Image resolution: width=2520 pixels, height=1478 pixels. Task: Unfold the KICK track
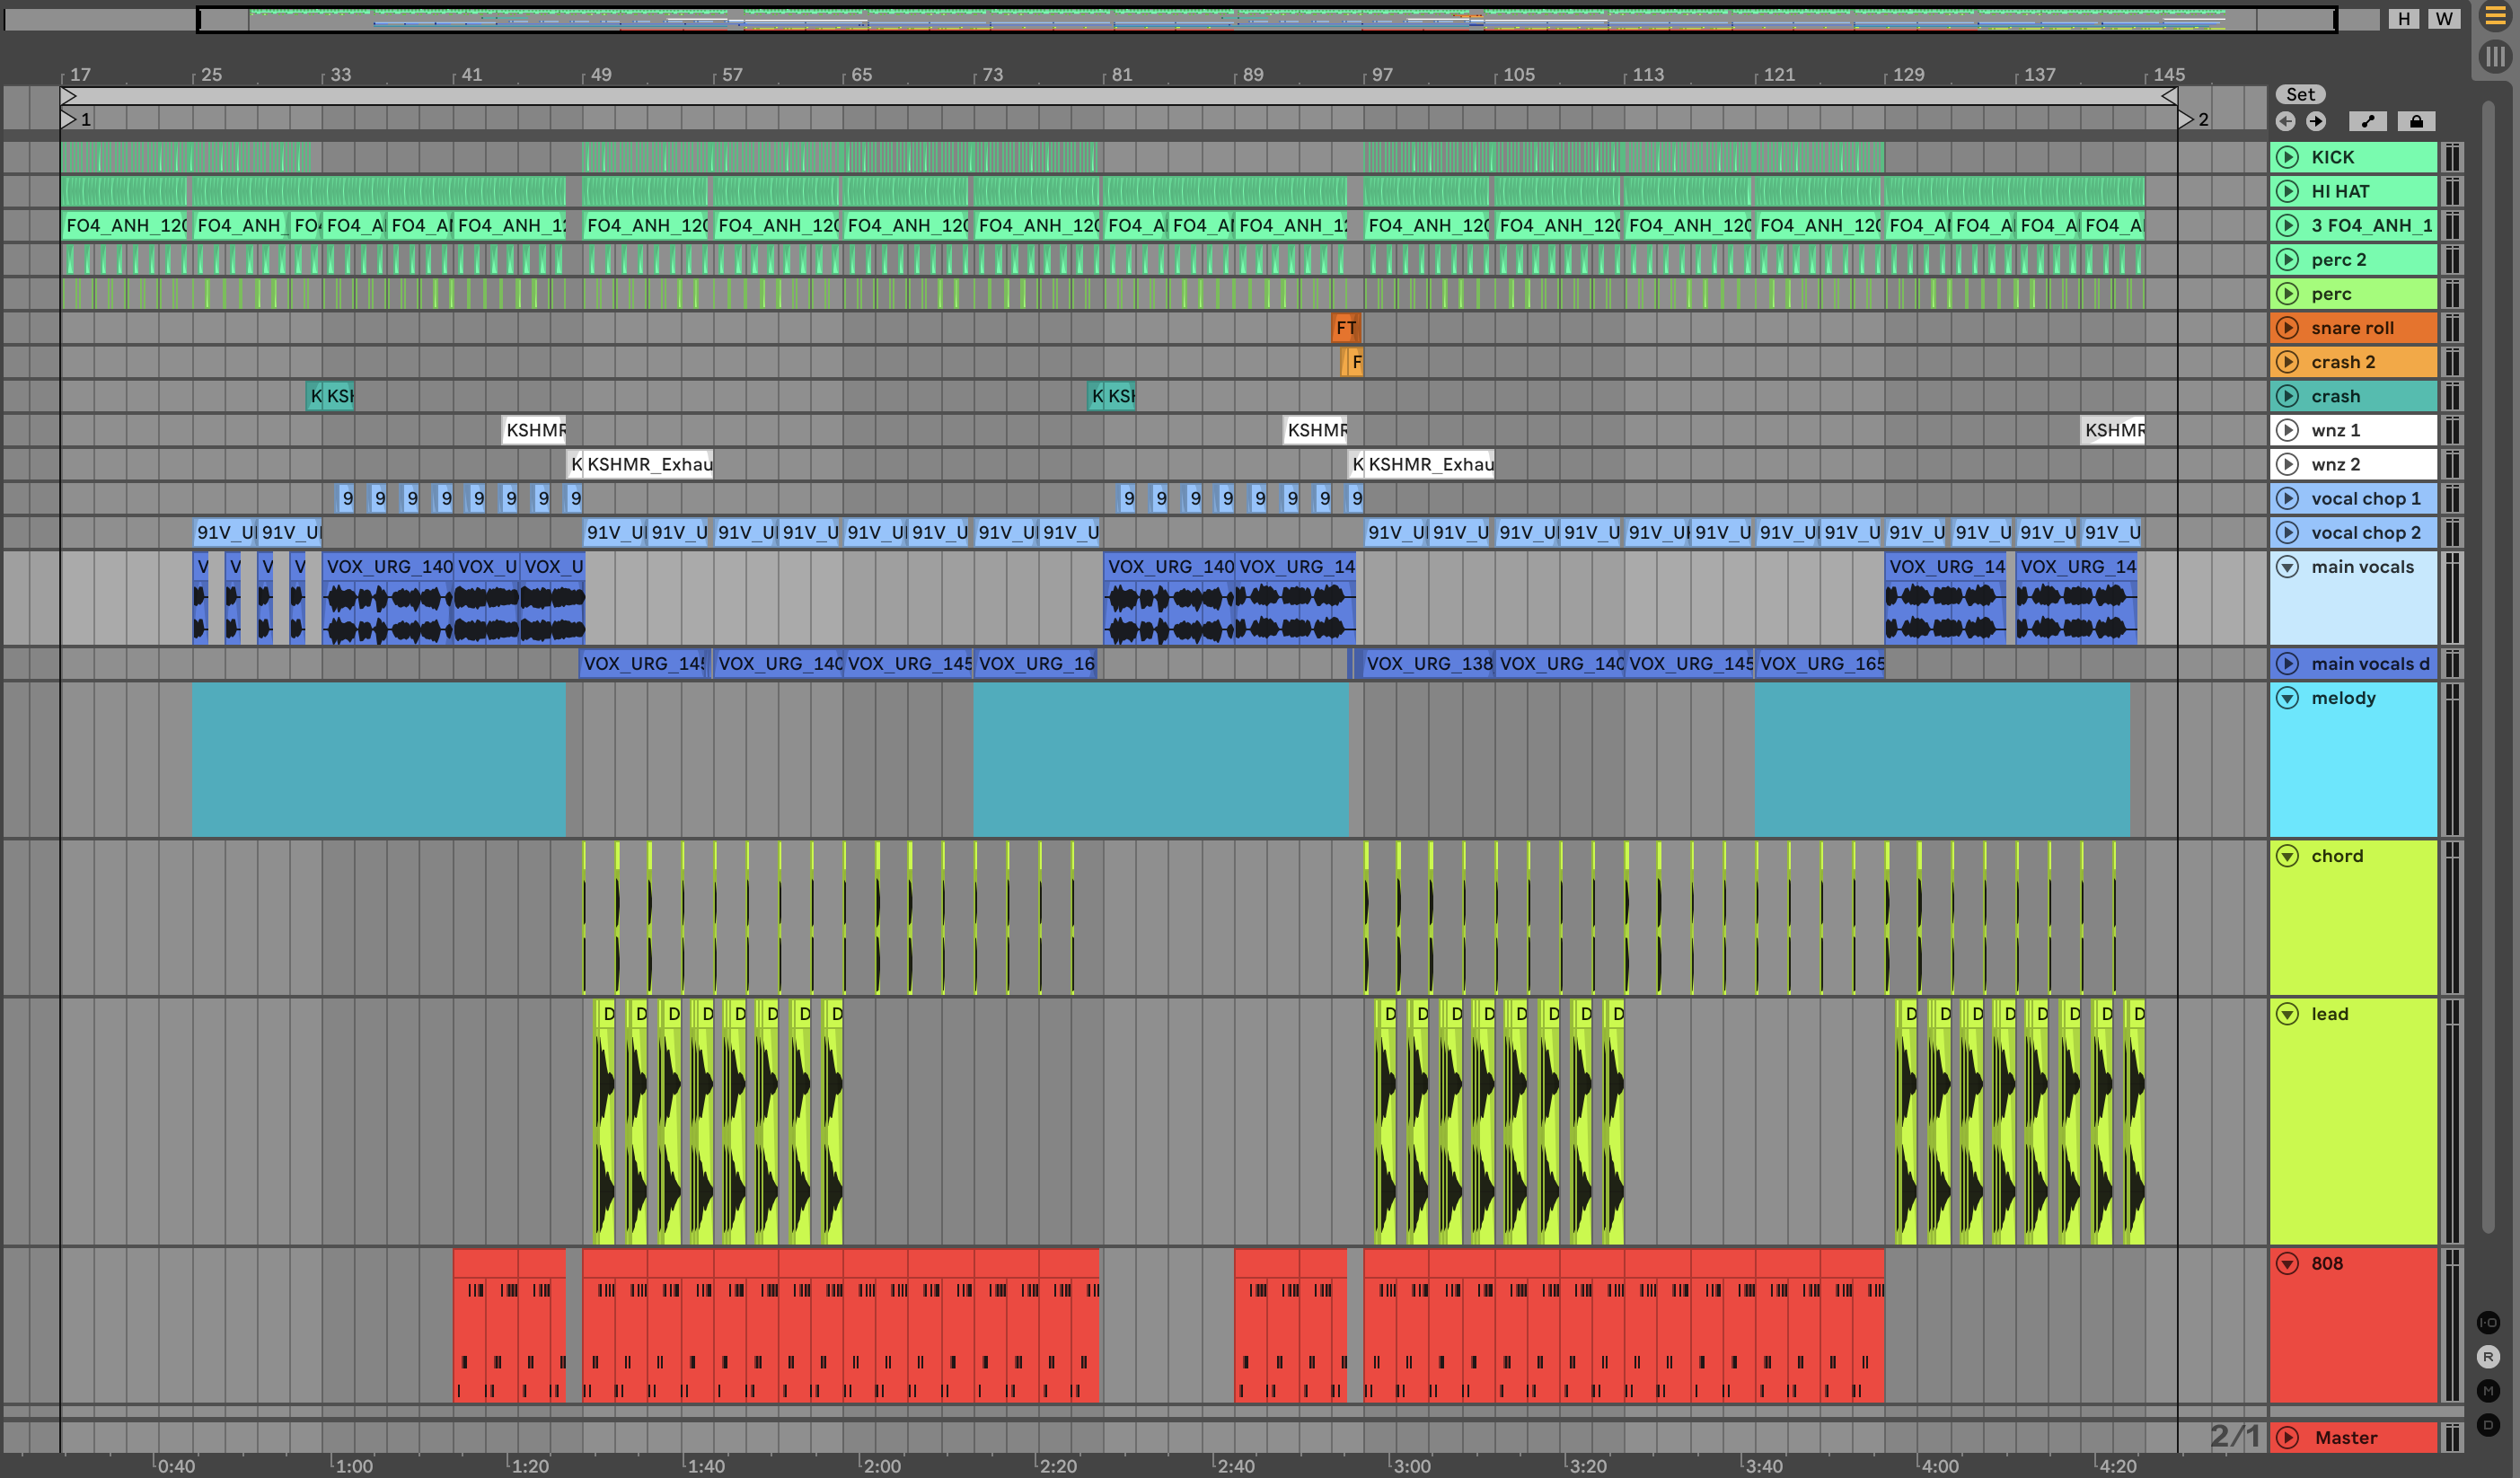coord(2287,157)
